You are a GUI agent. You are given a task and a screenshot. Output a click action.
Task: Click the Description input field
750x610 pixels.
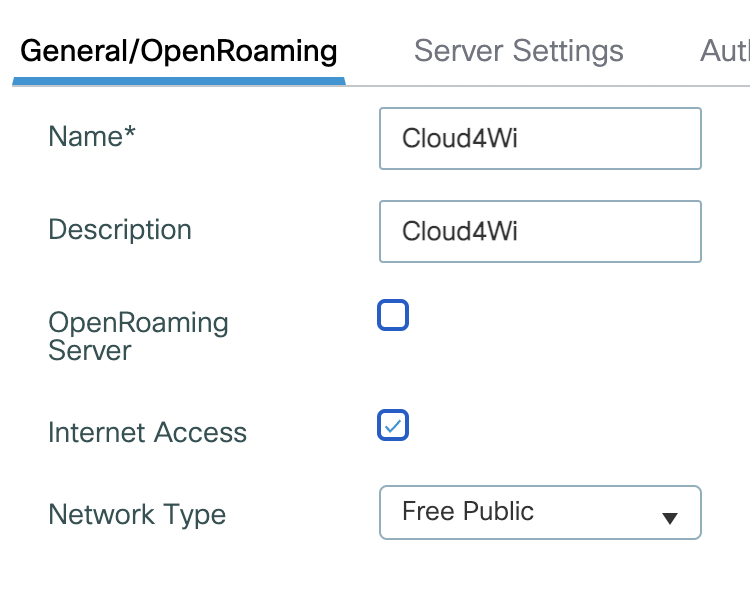point(540,231)
